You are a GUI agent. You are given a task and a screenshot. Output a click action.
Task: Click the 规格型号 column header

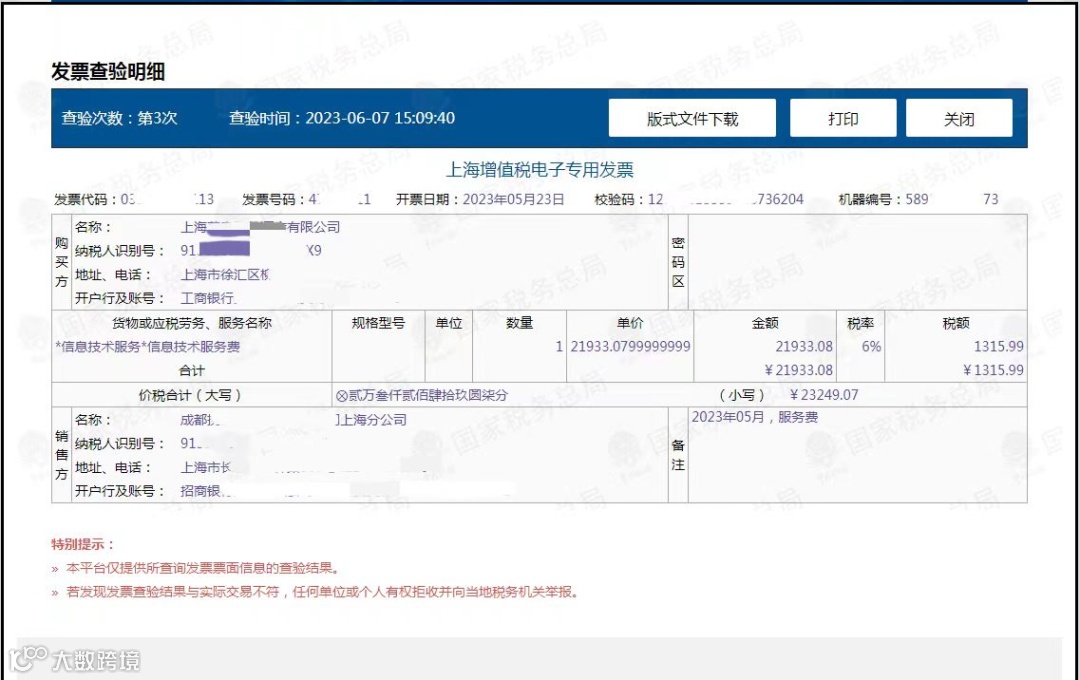pos(378,323)
